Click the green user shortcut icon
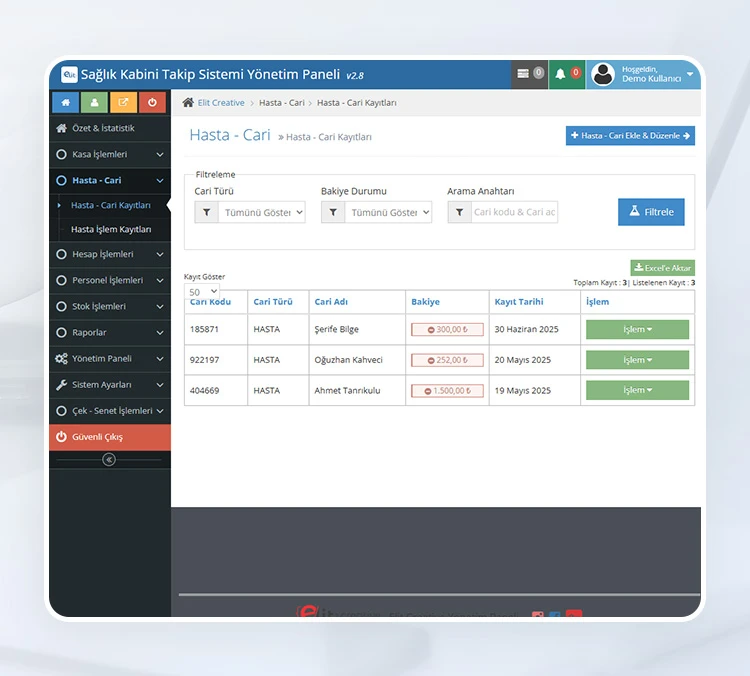 tap(94, 102)
